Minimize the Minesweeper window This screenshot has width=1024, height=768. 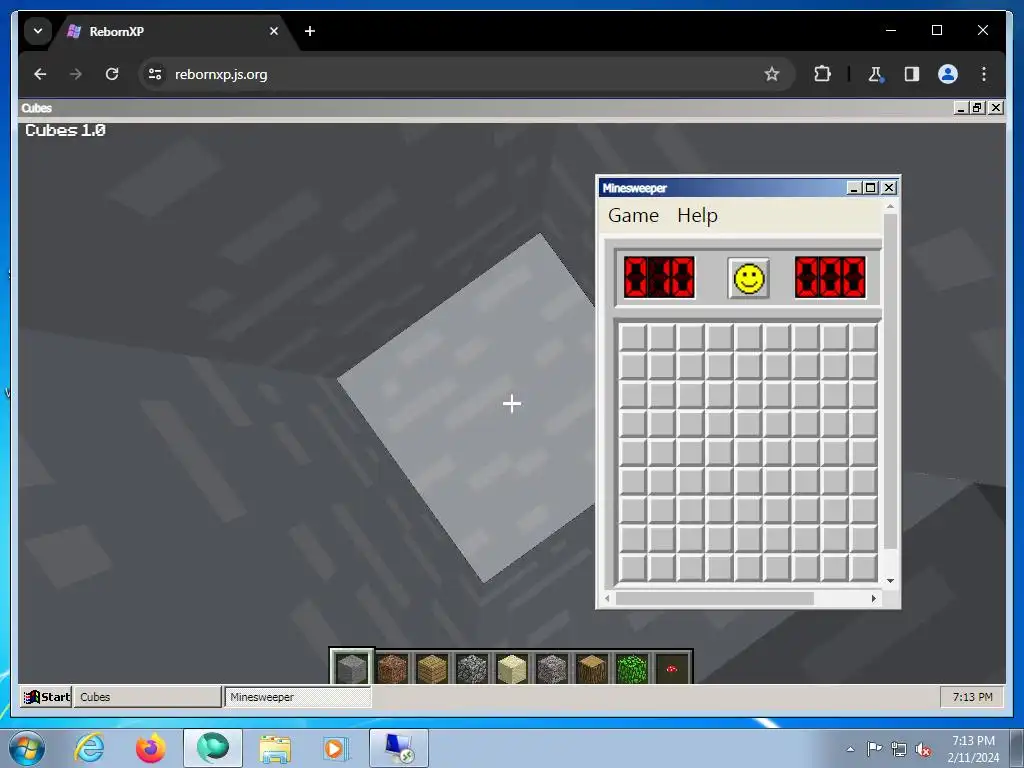(854, 188)
